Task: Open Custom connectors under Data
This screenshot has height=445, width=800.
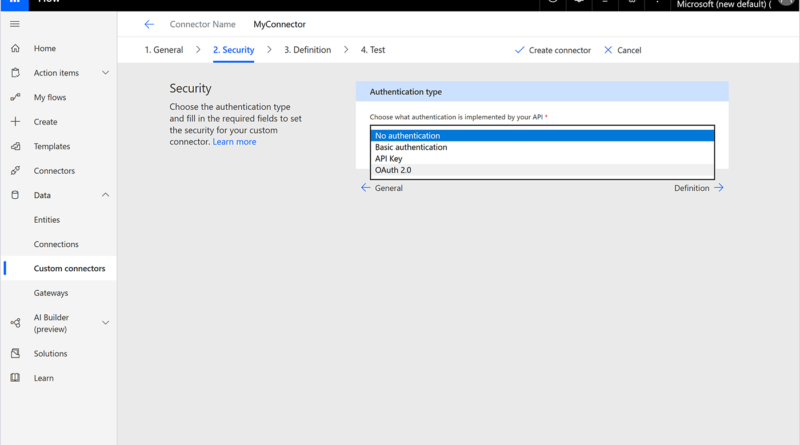Action: tap(69, 268)
